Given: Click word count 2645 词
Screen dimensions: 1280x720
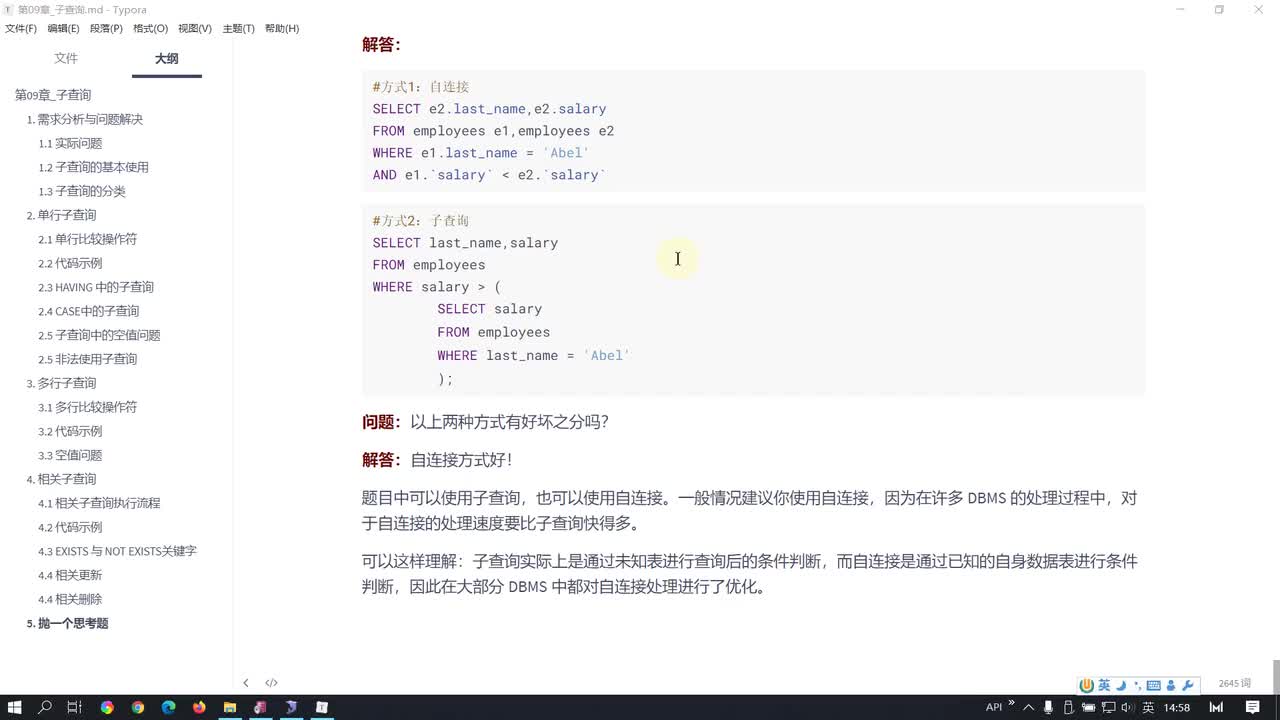Looking at the screenshot, I should pos(1235,683).
